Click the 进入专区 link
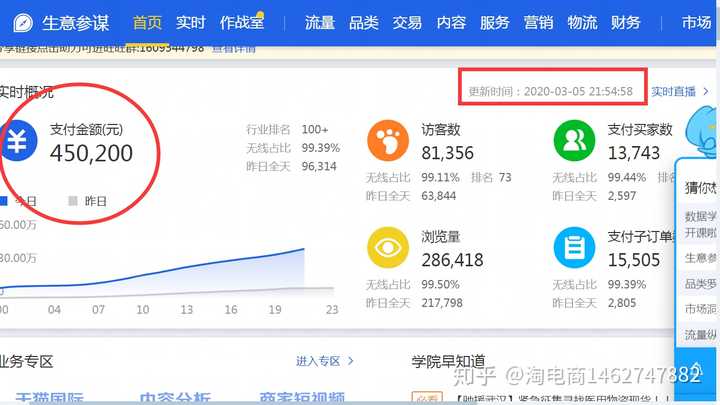720x405 pixels. 318,361
